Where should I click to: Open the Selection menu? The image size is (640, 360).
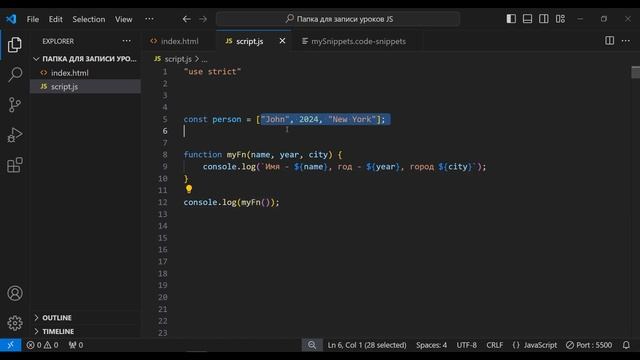coord(89,19)
